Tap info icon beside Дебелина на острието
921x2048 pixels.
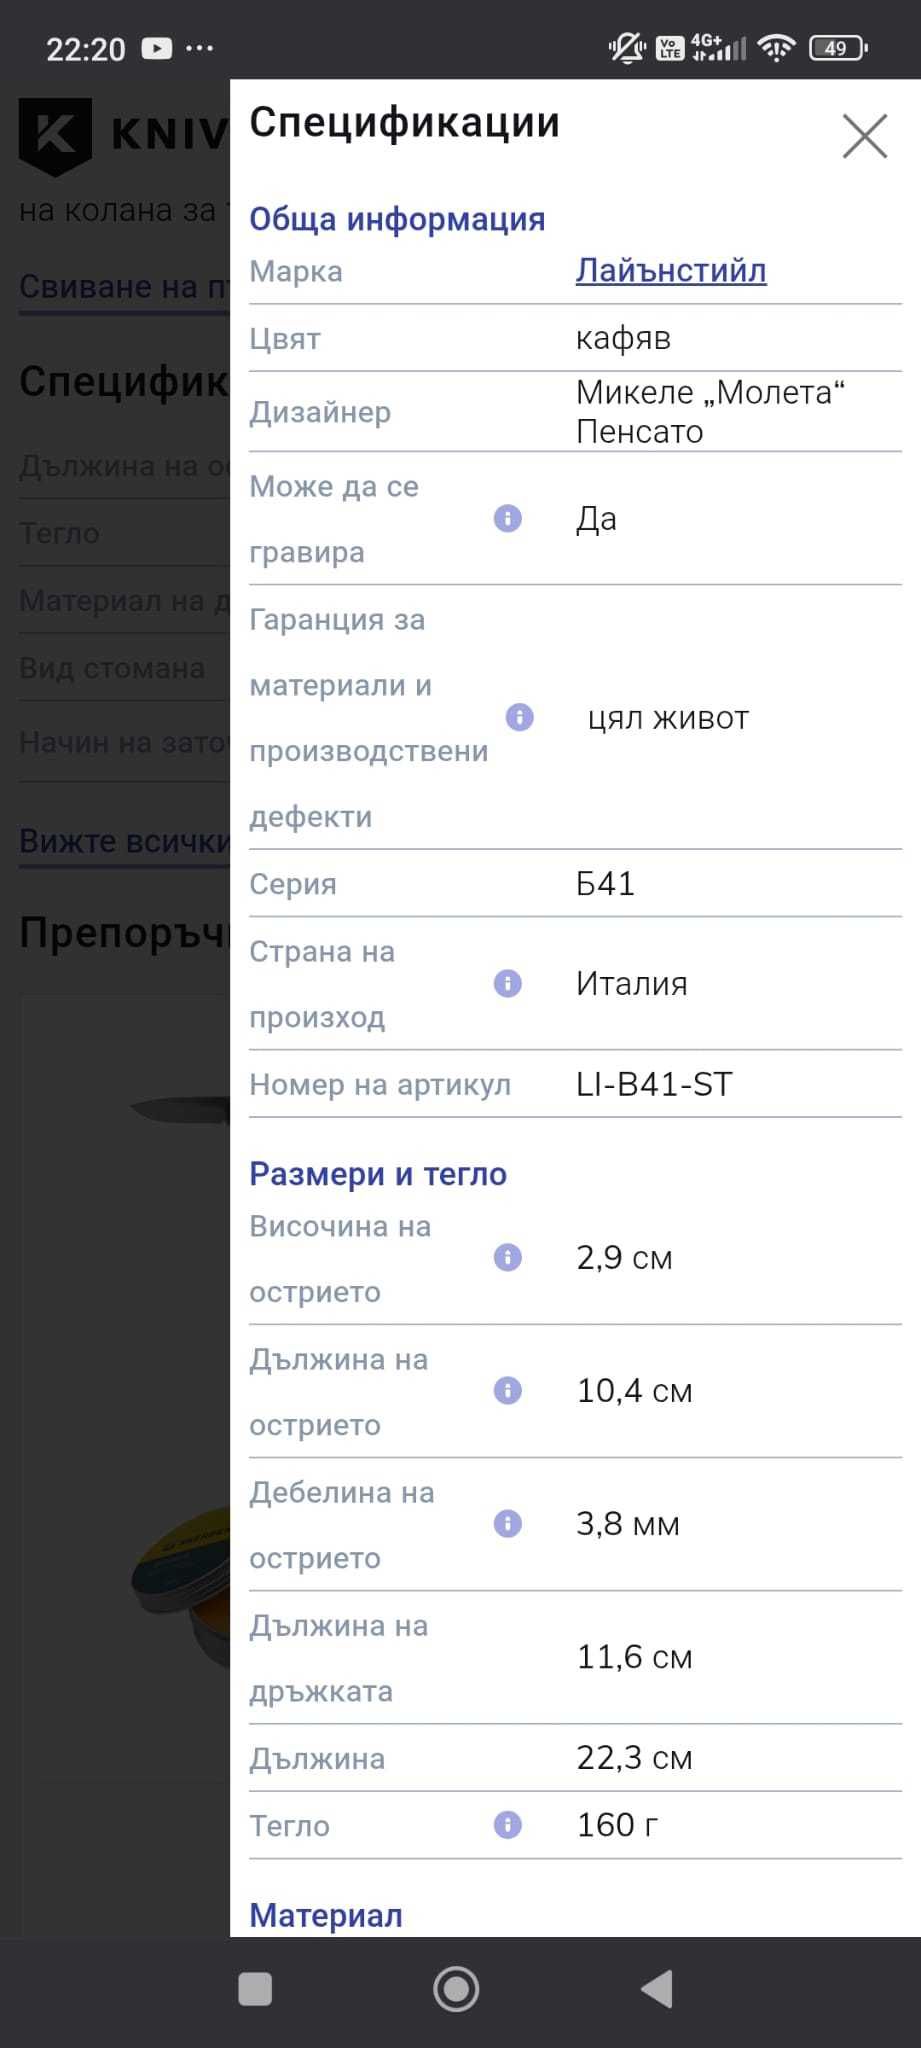click(x=508, y=1523)
